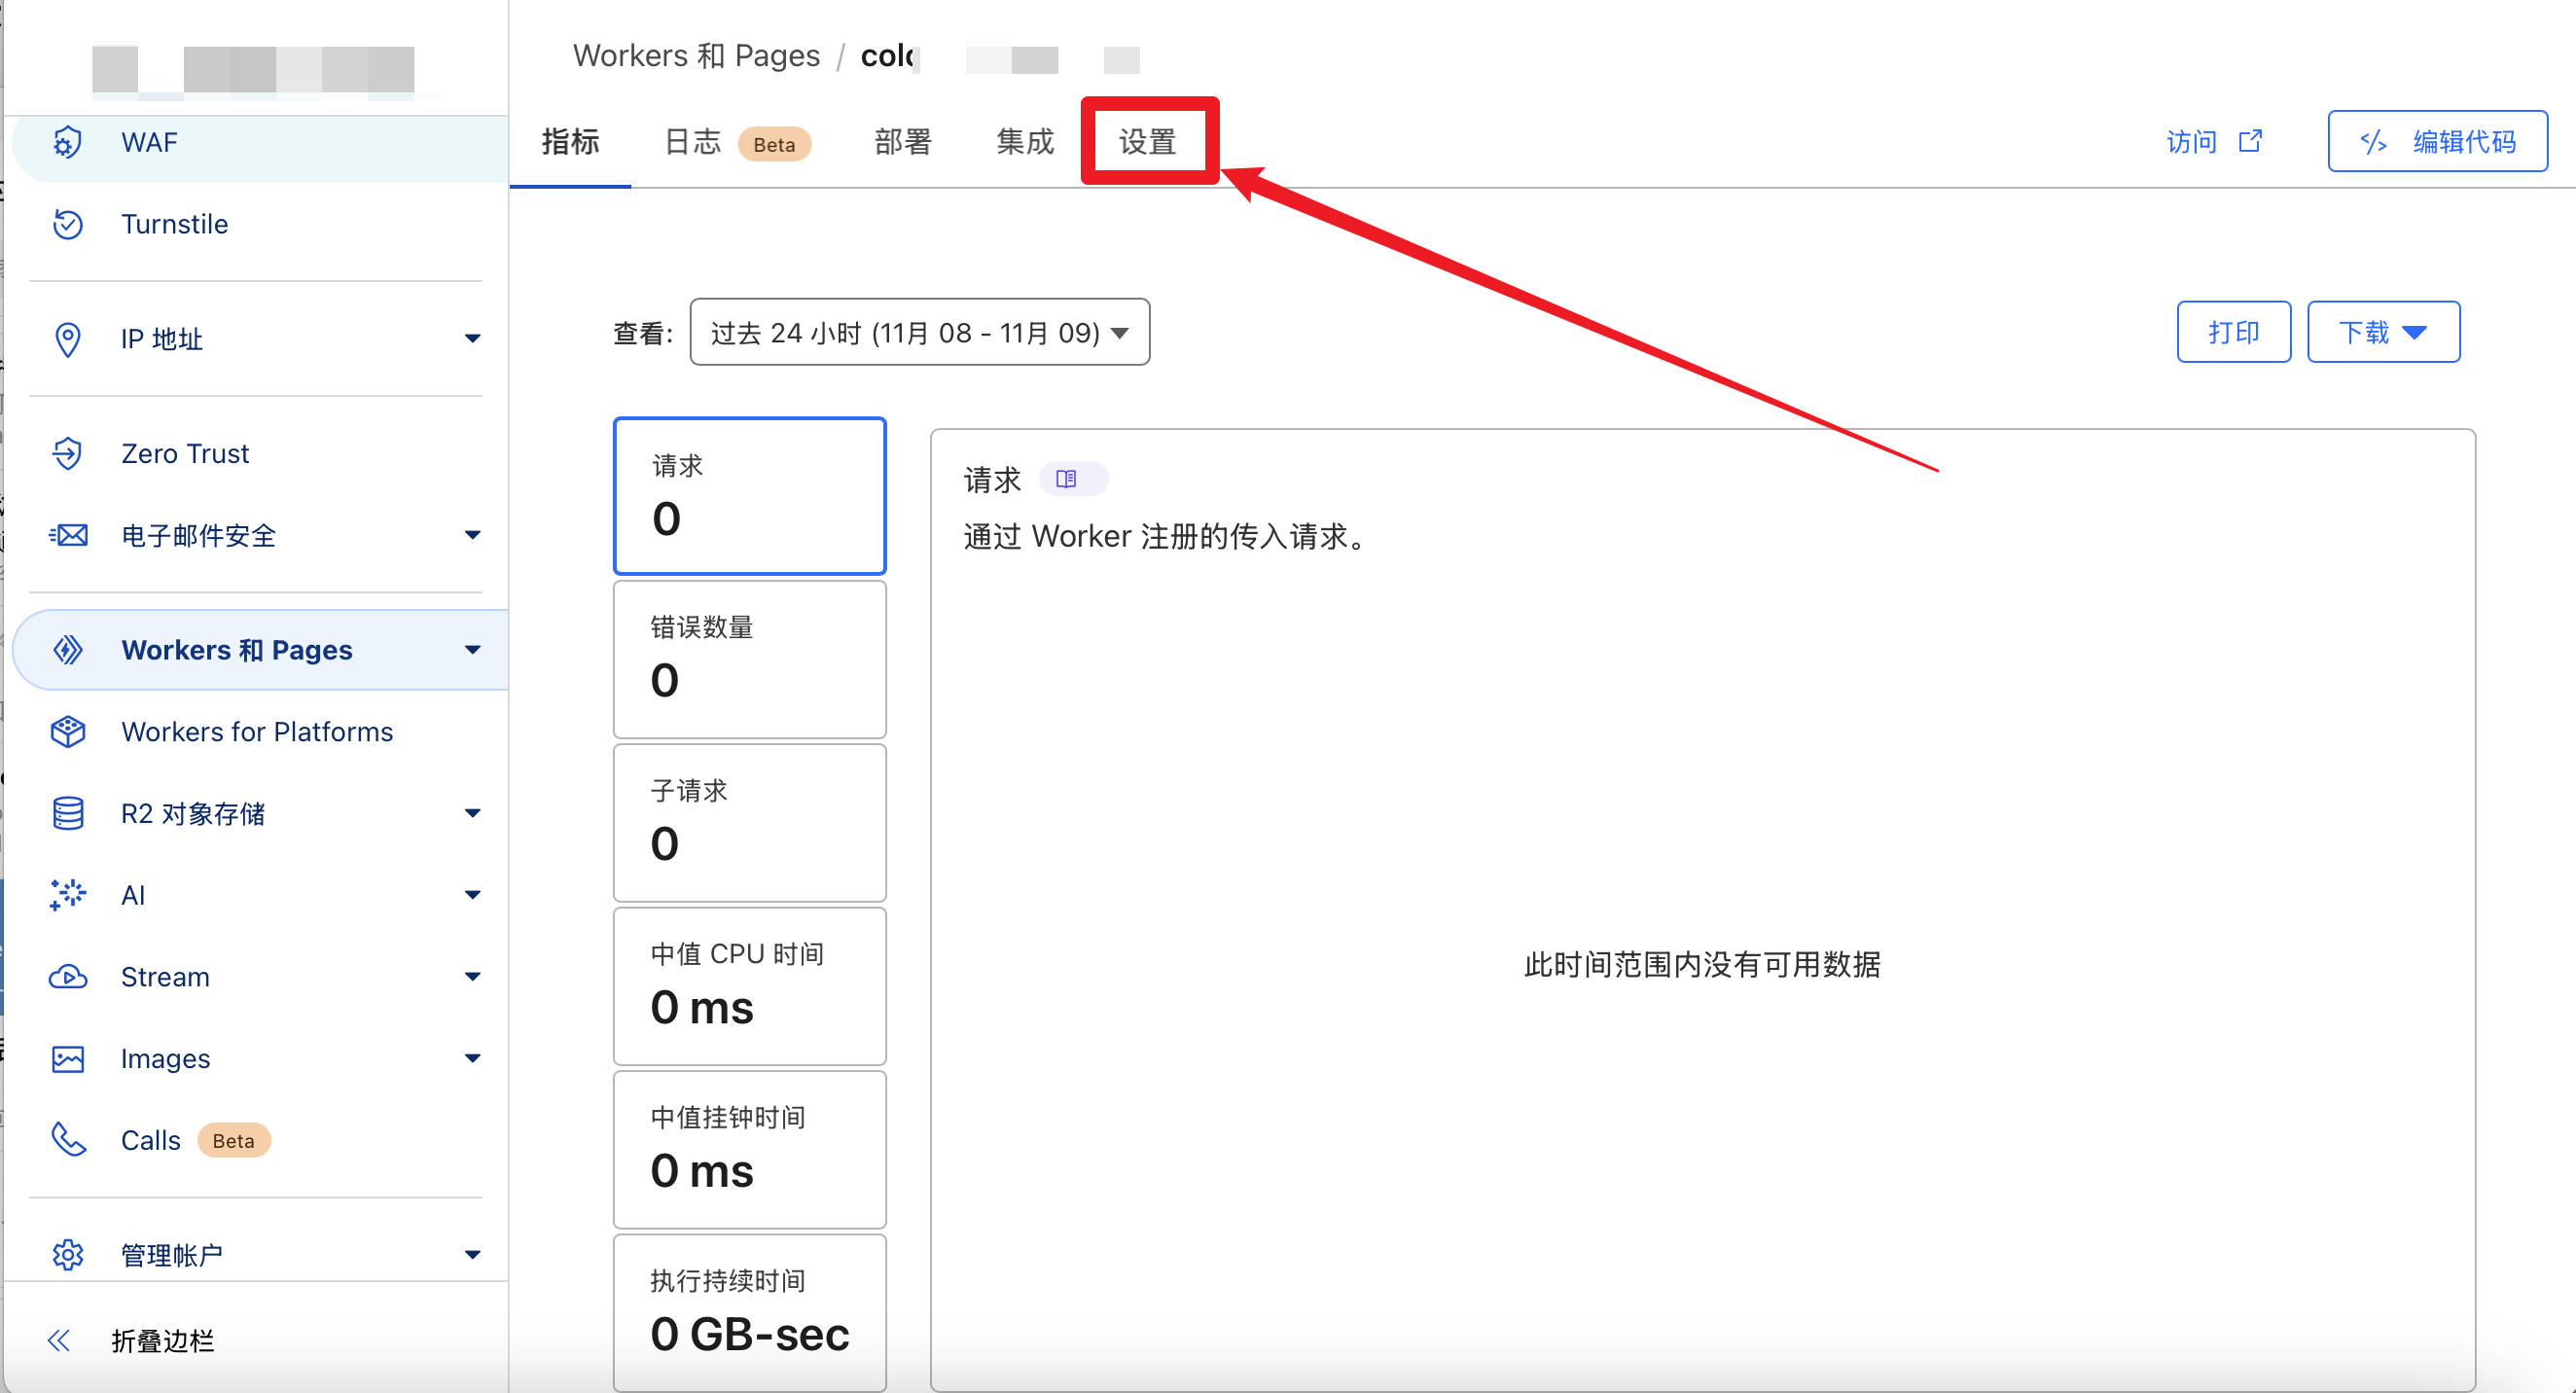Screen dimensions: 2576x1393
Task: Select the 请求 metric card
Action: pyautogui.click(x=749, y=496)
